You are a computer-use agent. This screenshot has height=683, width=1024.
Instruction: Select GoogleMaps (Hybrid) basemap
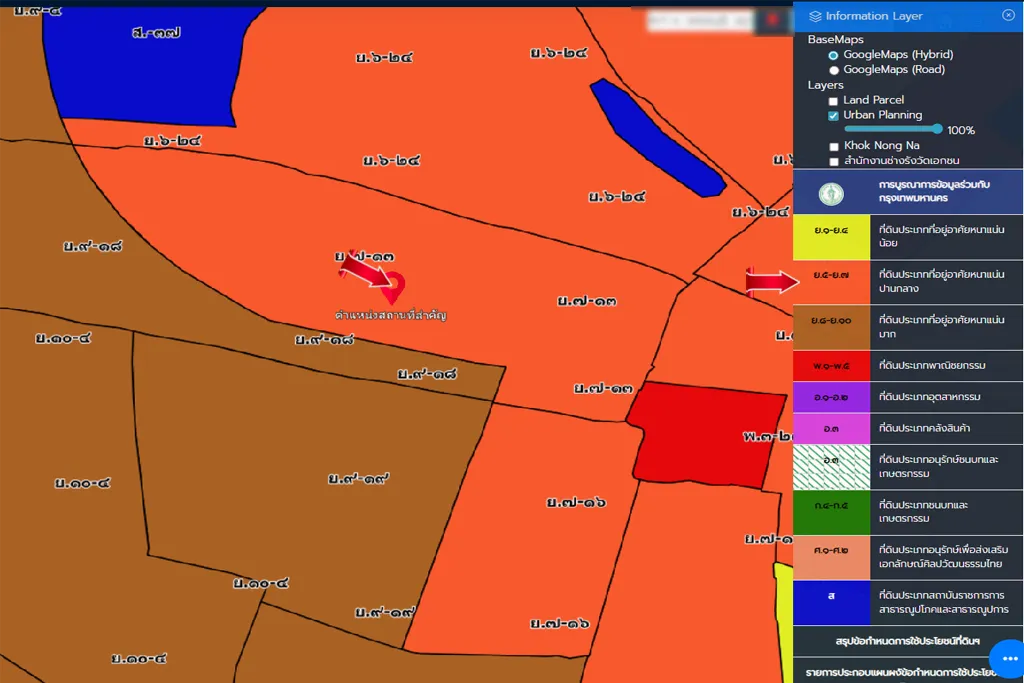(x=833, y=55)
